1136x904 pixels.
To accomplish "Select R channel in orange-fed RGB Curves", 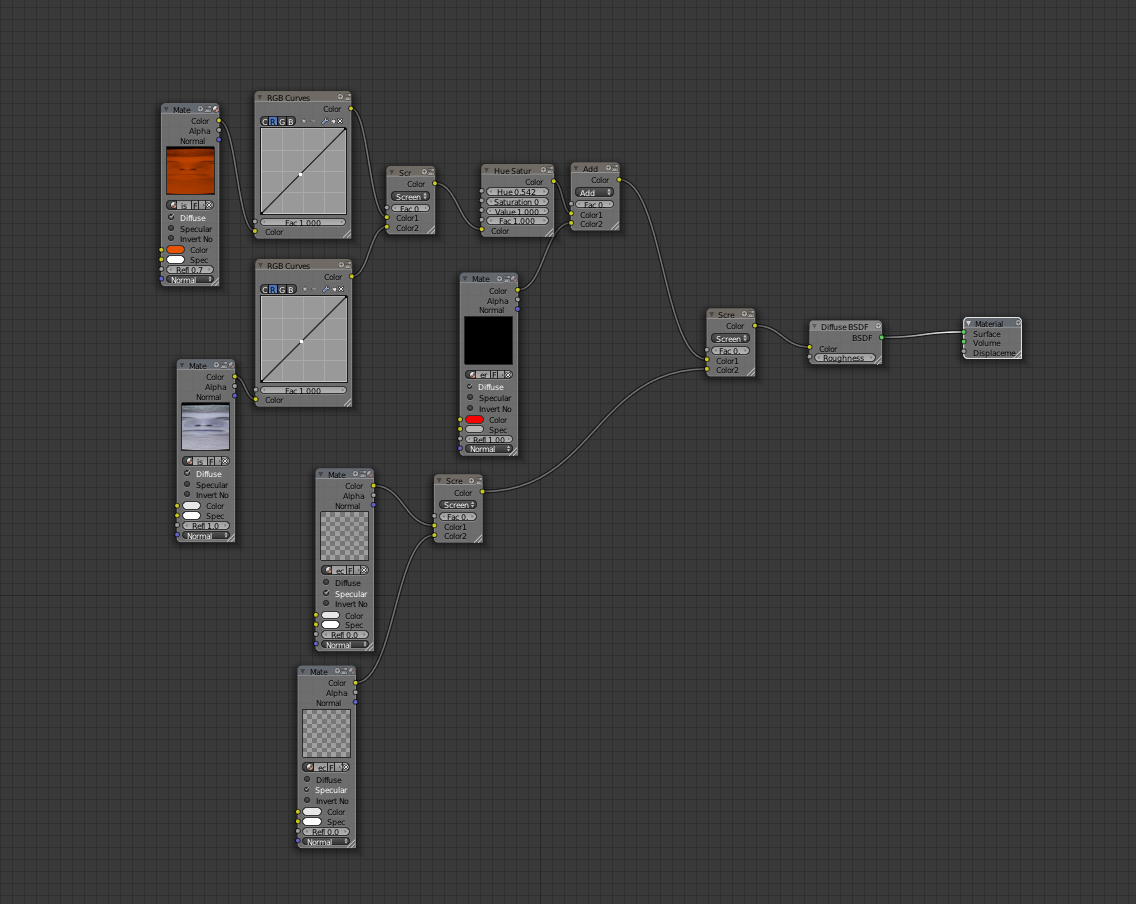I will coord(273,121).
